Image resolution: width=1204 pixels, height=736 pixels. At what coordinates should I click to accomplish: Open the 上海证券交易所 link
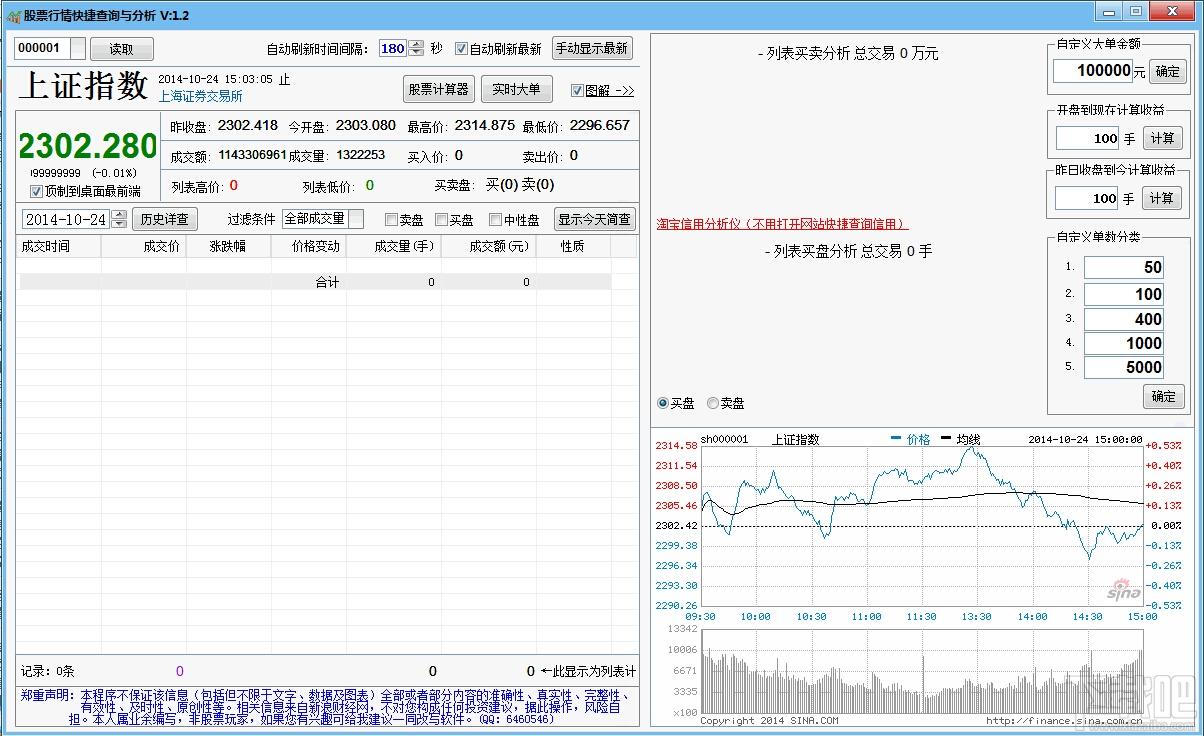200,97
